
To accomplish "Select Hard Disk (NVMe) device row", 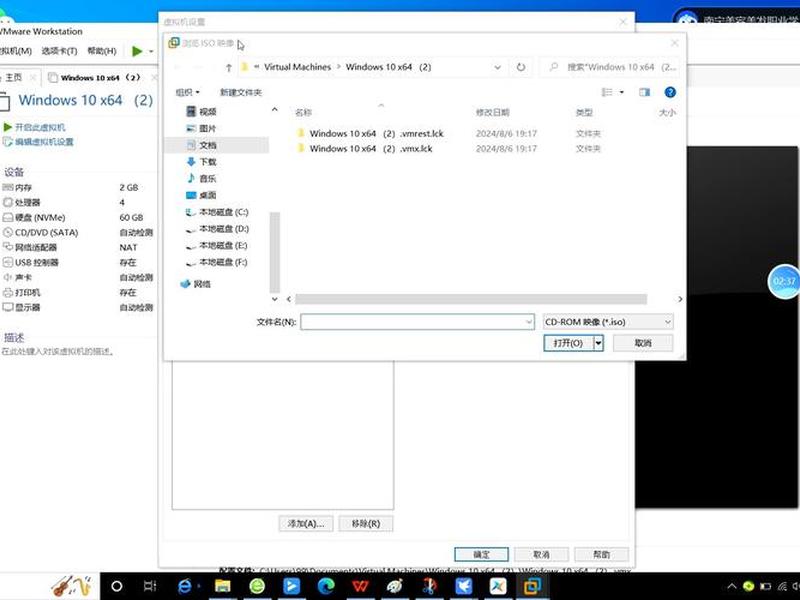I will click(77, 217).
